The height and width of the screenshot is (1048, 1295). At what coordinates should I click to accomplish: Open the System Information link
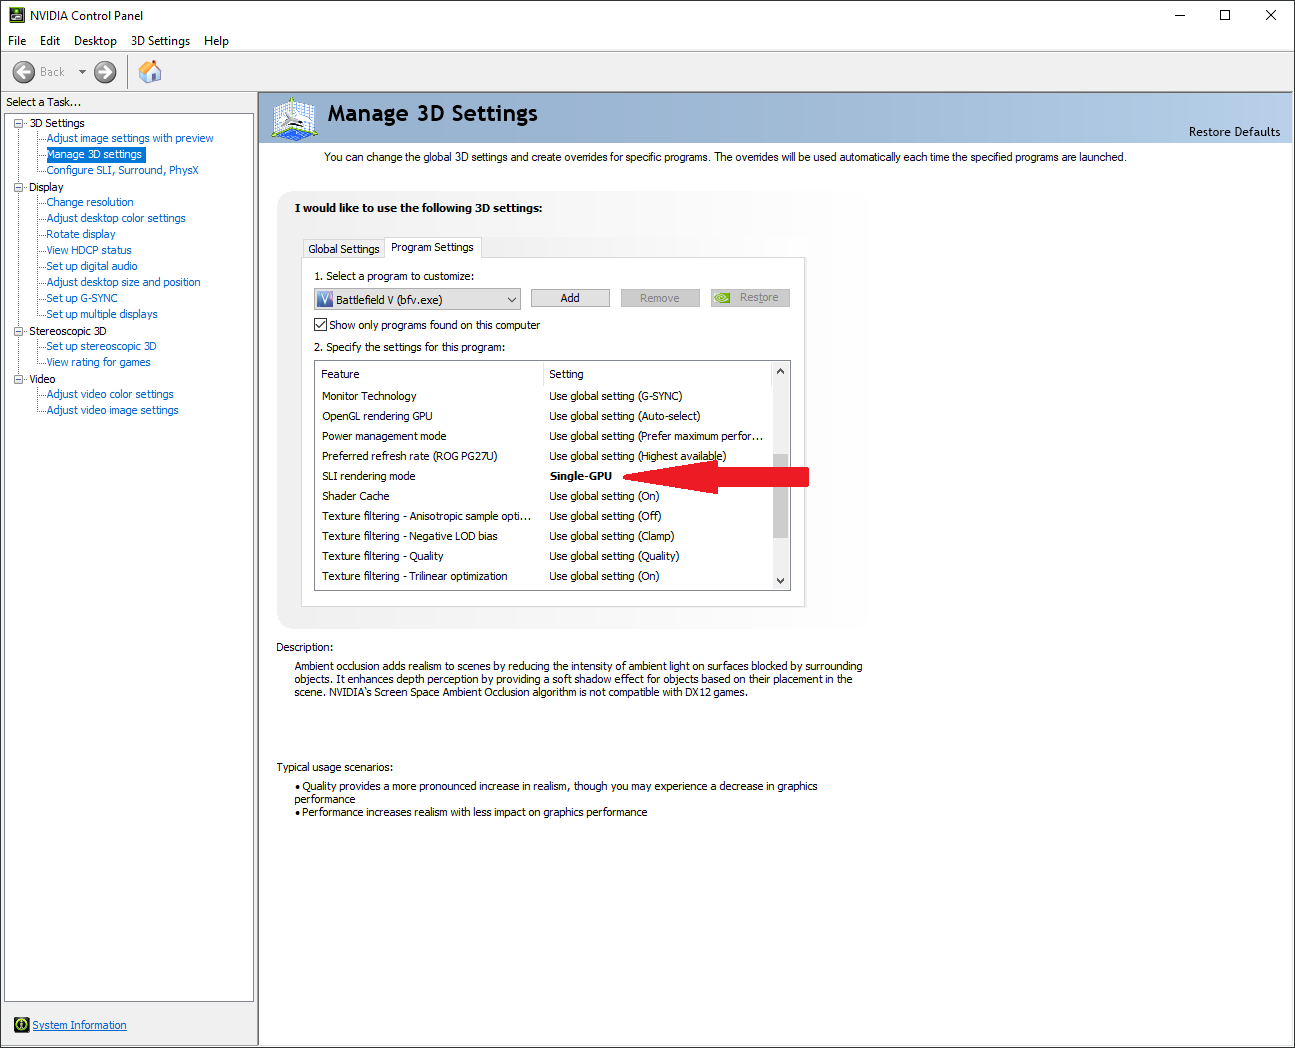tap(79, 1025)
